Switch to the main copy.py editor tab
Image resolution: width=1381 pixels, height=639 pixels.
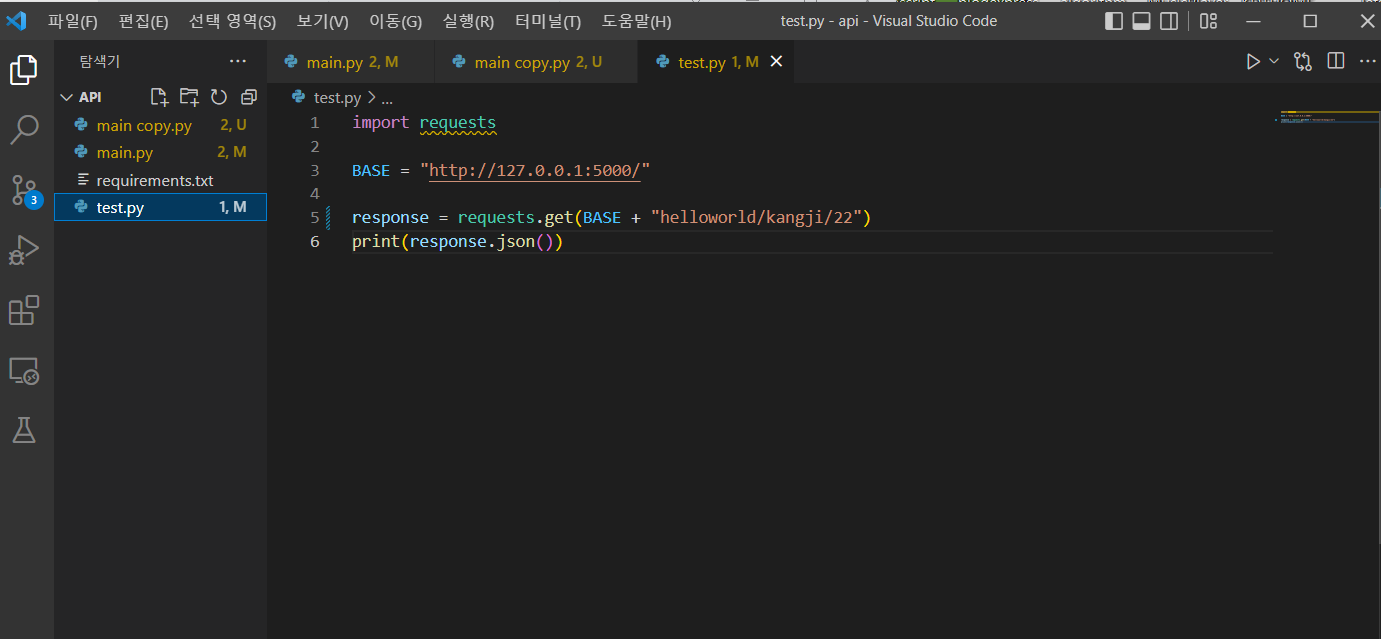(536, 62)
